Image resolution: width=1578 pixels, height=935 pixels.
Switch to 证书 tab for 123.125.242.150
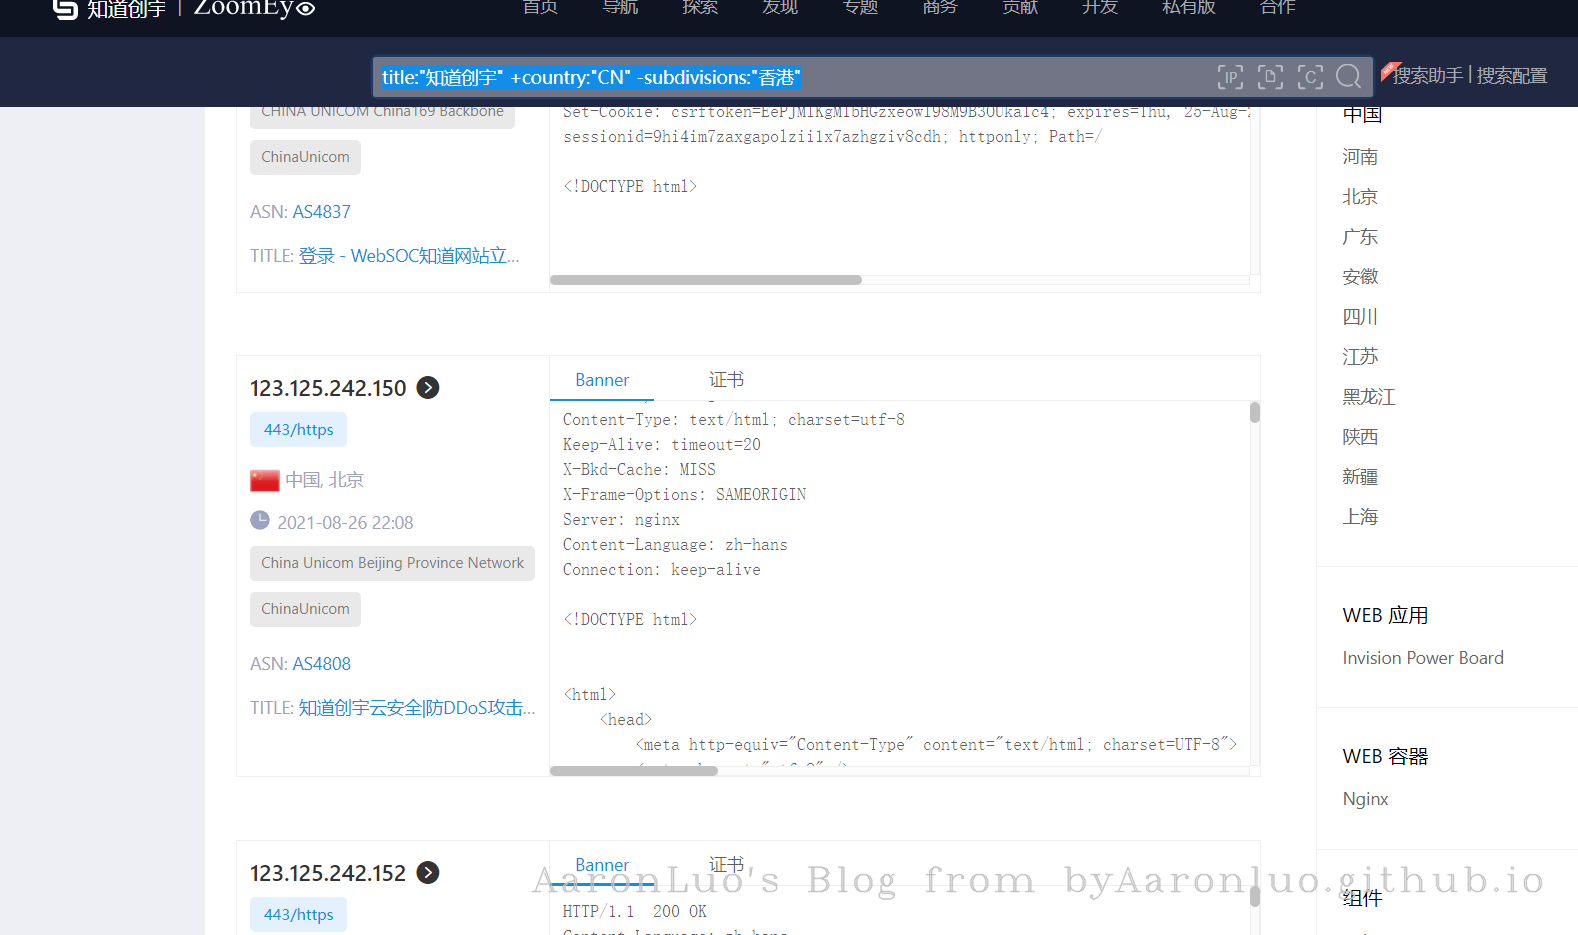726,380
